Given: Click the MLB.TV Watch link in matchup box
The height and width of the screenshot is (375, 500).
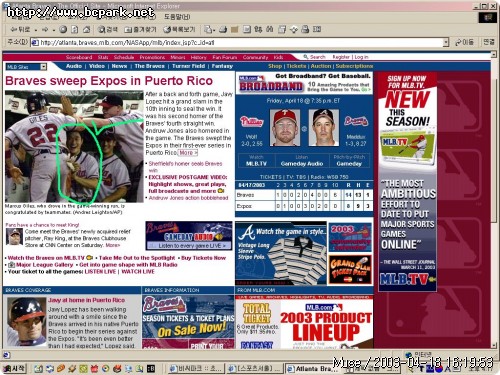Looking at the screenshot, I should point(256,164).
